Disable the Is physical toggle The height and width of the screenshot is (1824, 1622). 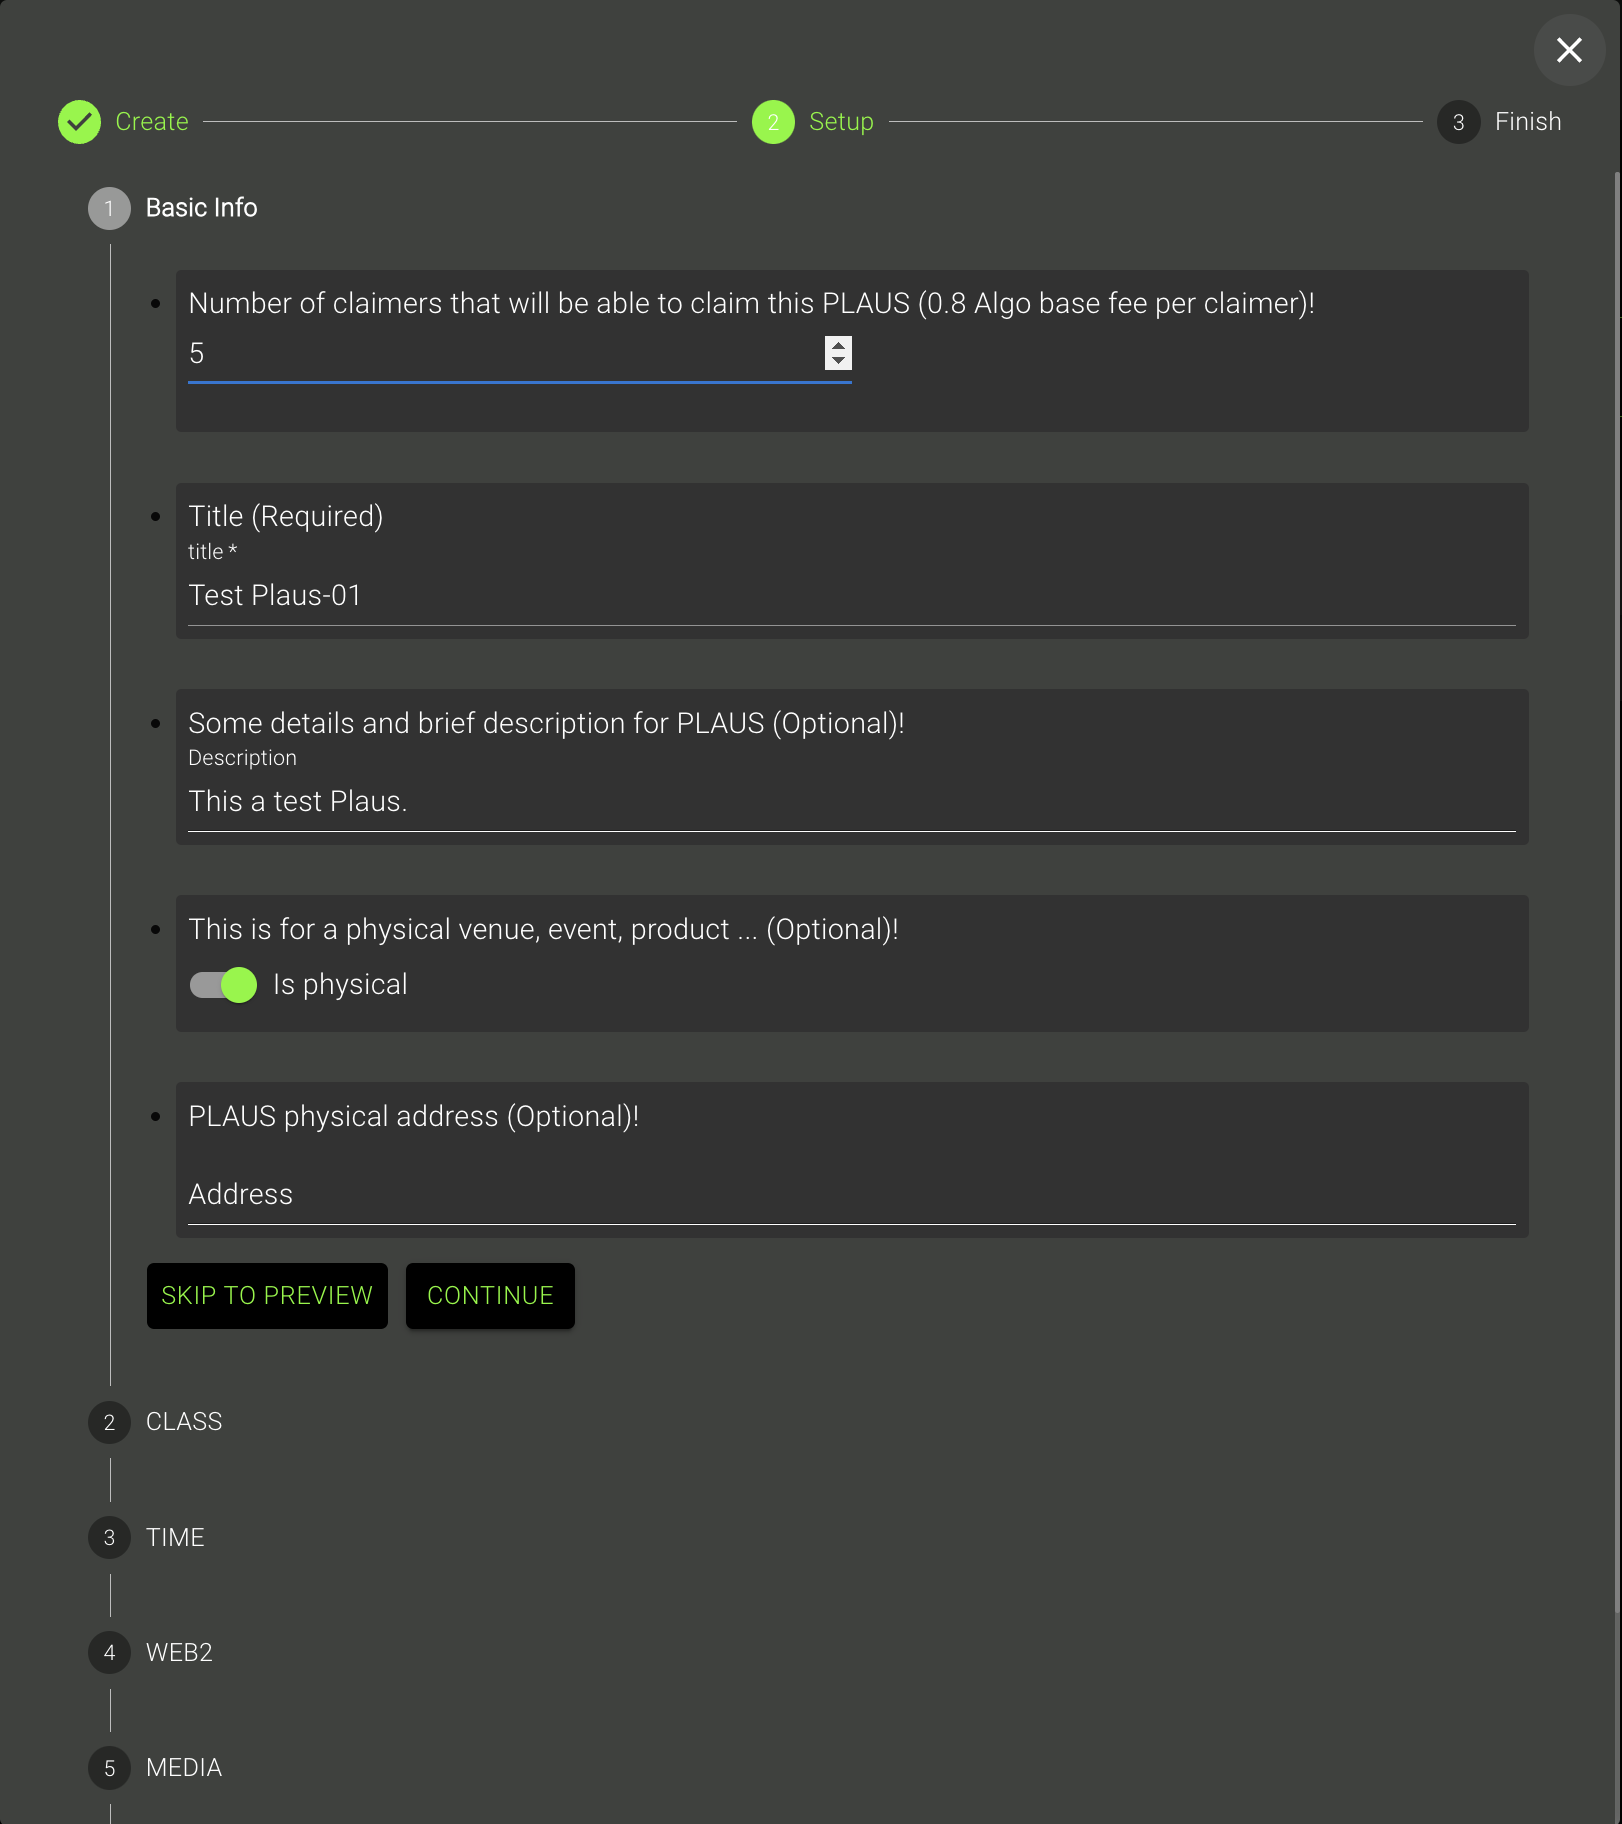tap(224, 985)
